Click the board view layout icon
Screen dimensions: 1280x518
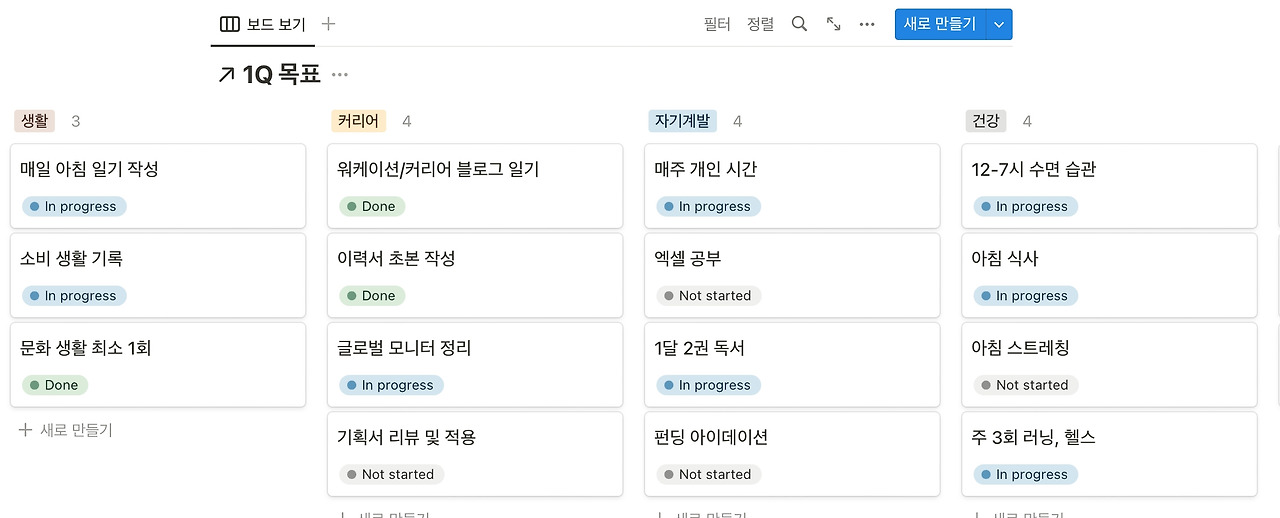(229, 24)
